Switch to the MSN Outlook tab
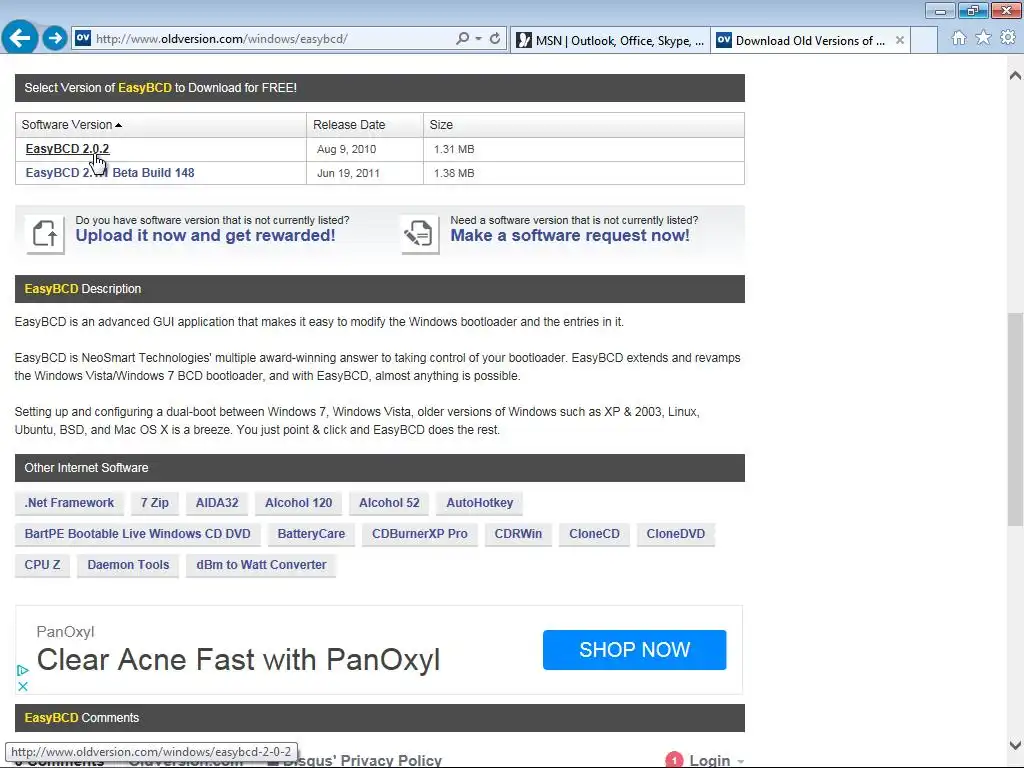 tap(610, 40)
